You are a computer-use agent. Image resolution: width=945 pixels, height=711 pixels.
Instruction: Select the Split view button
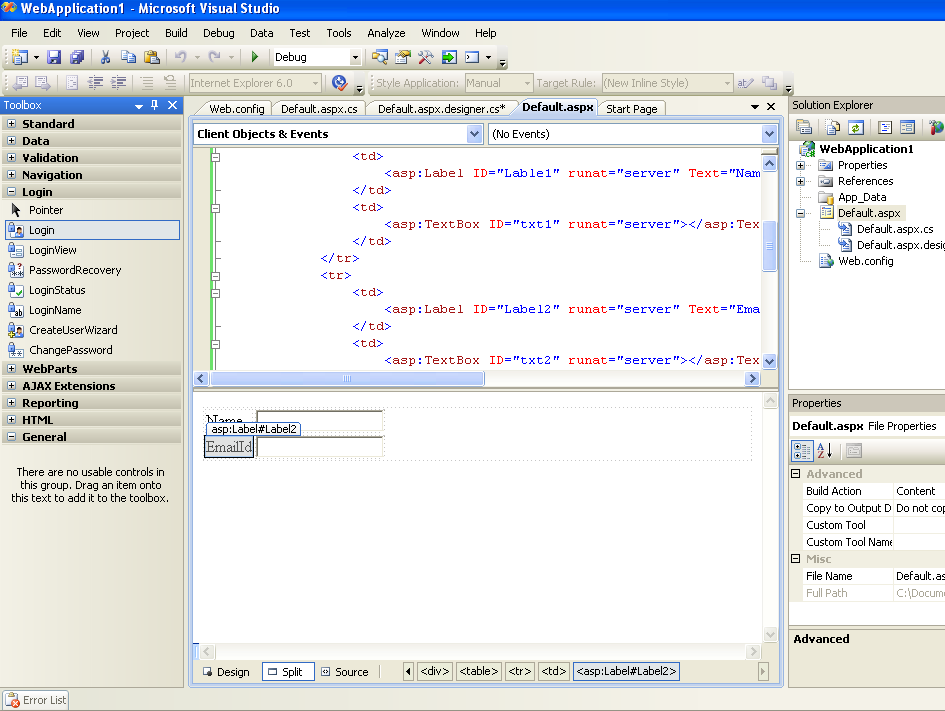point(288,672)
